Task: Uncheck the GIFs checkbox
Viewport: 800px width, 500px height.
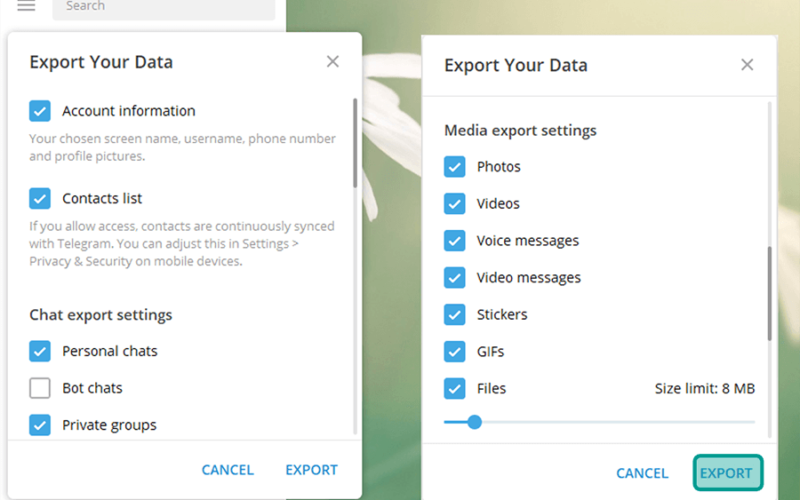Action: [x=455, y=352]
